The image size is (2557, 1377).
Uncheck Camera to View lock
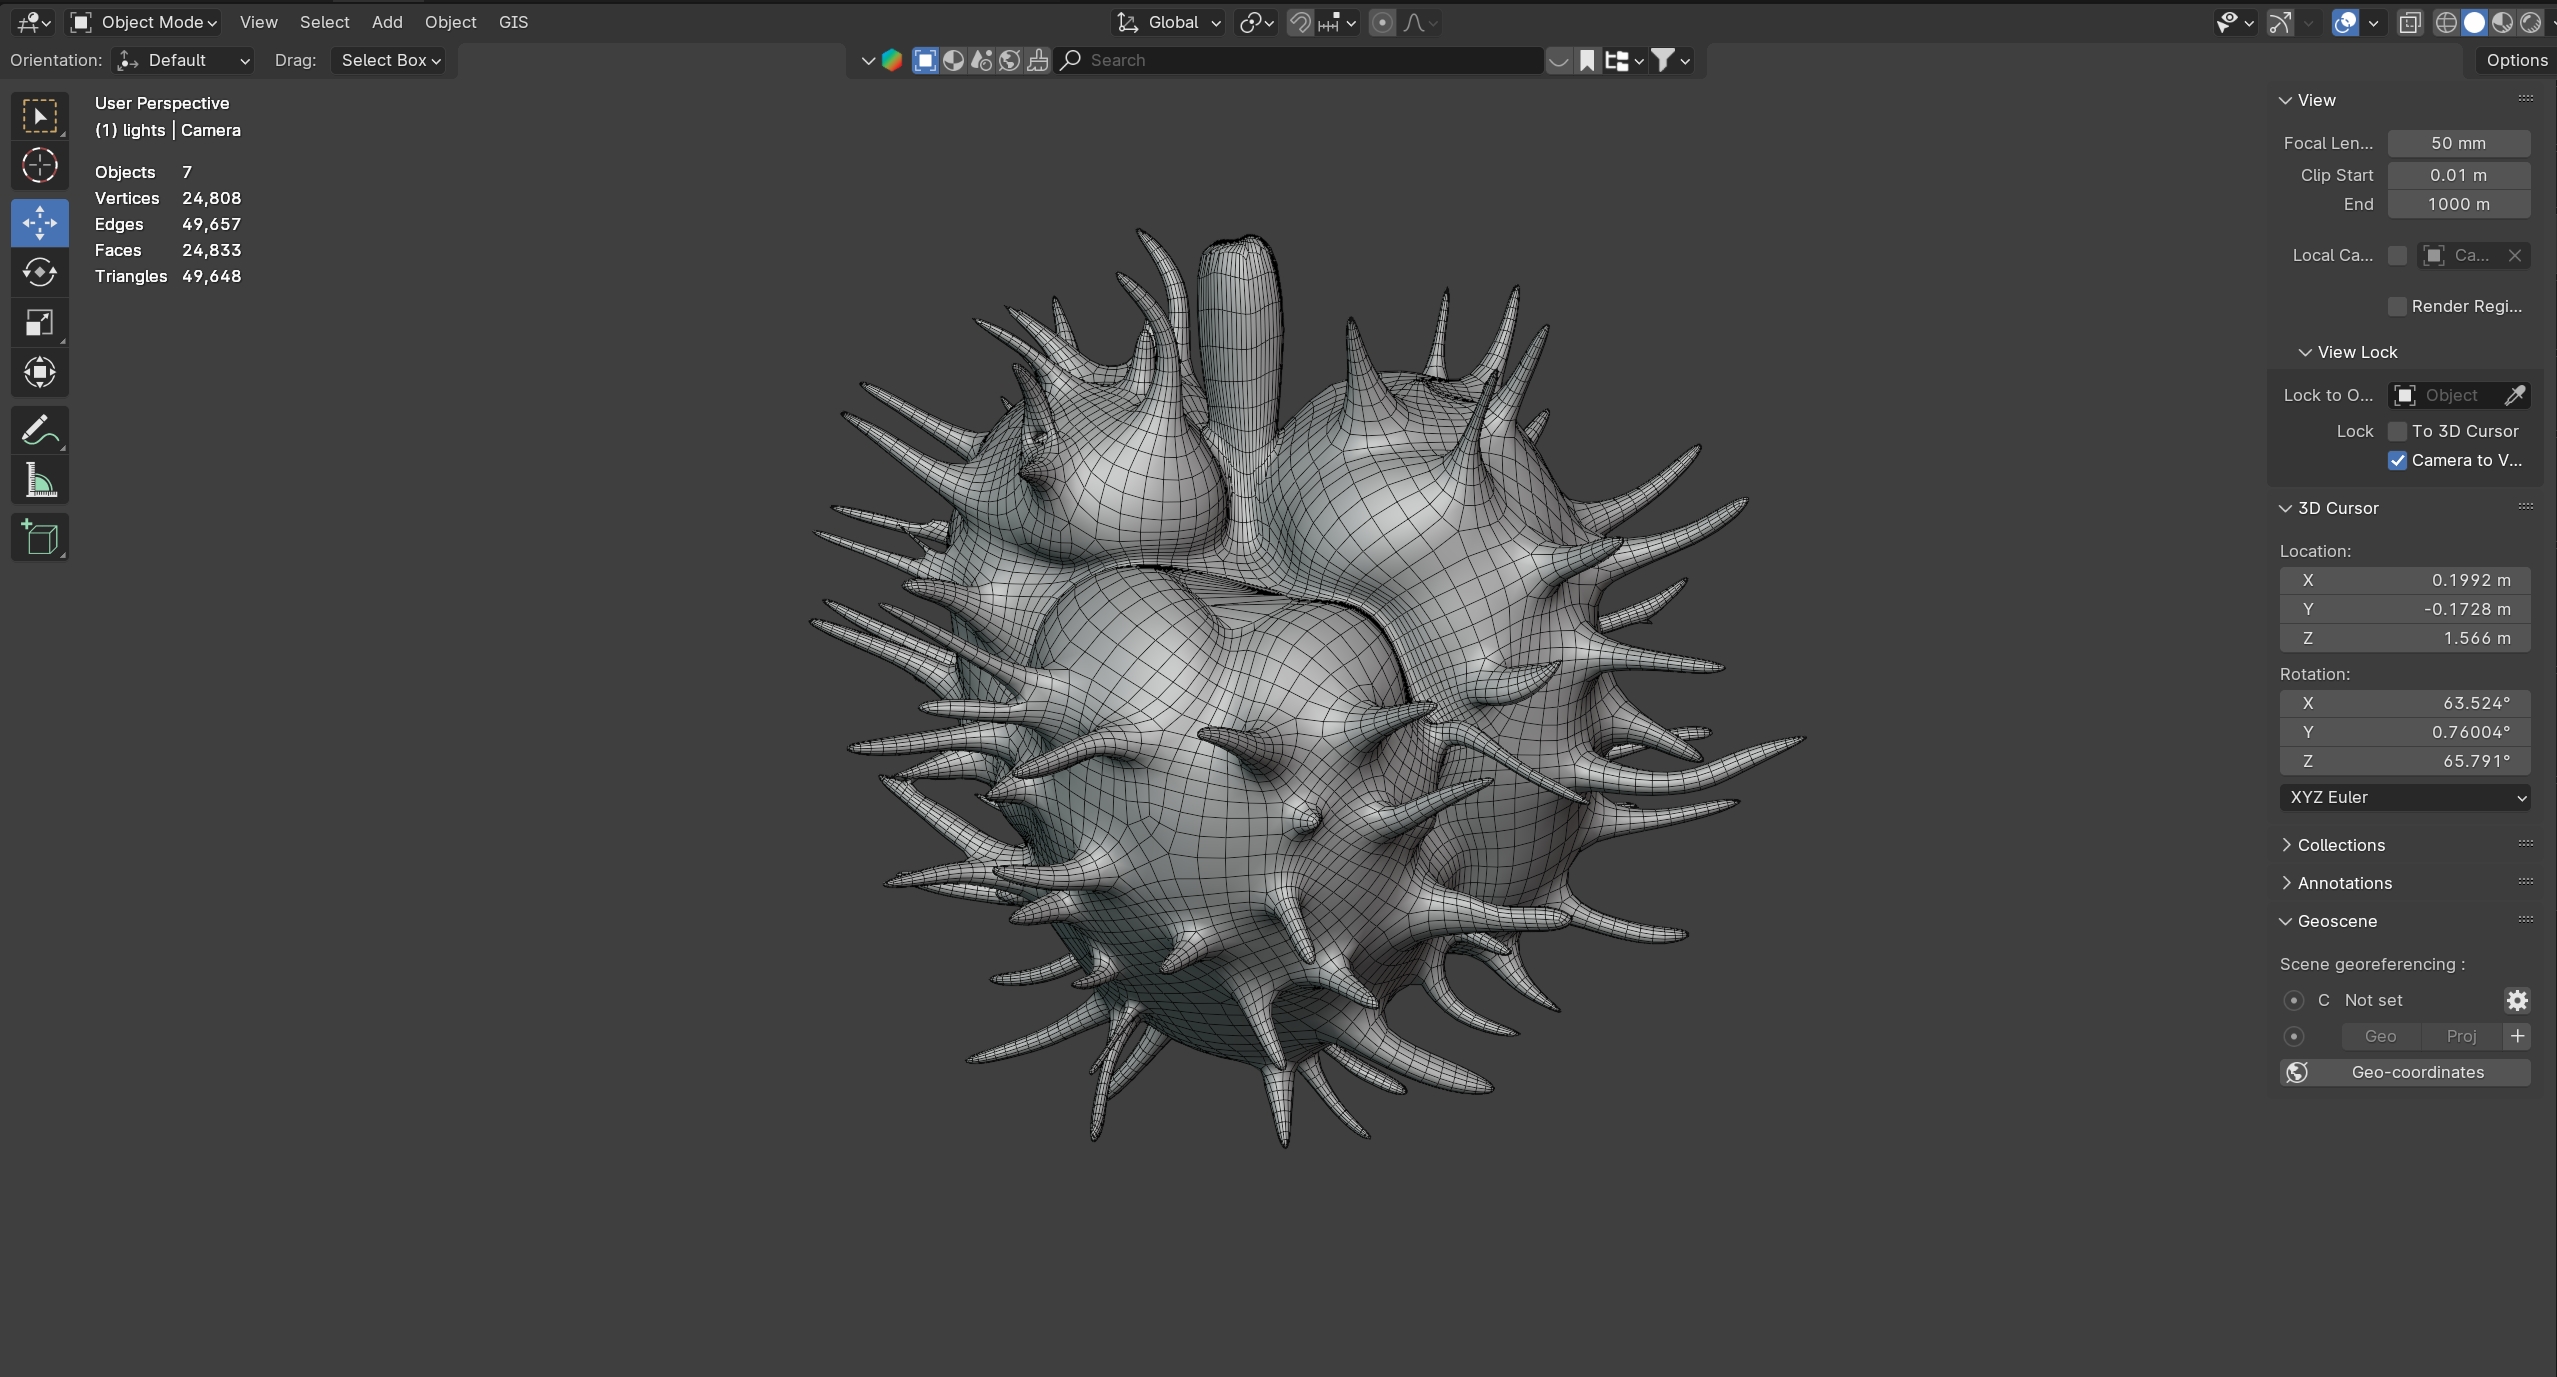click(2397, 460)
